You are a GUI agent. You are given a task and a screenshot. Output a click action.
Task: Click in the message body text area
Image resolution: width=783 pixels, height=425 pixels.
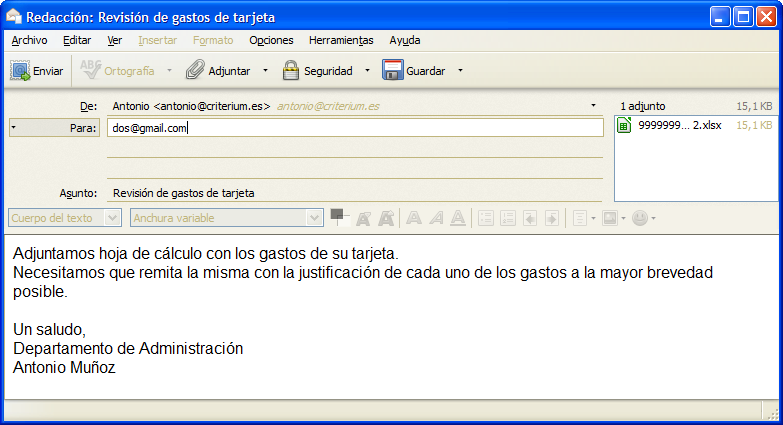tap(392, 317)
